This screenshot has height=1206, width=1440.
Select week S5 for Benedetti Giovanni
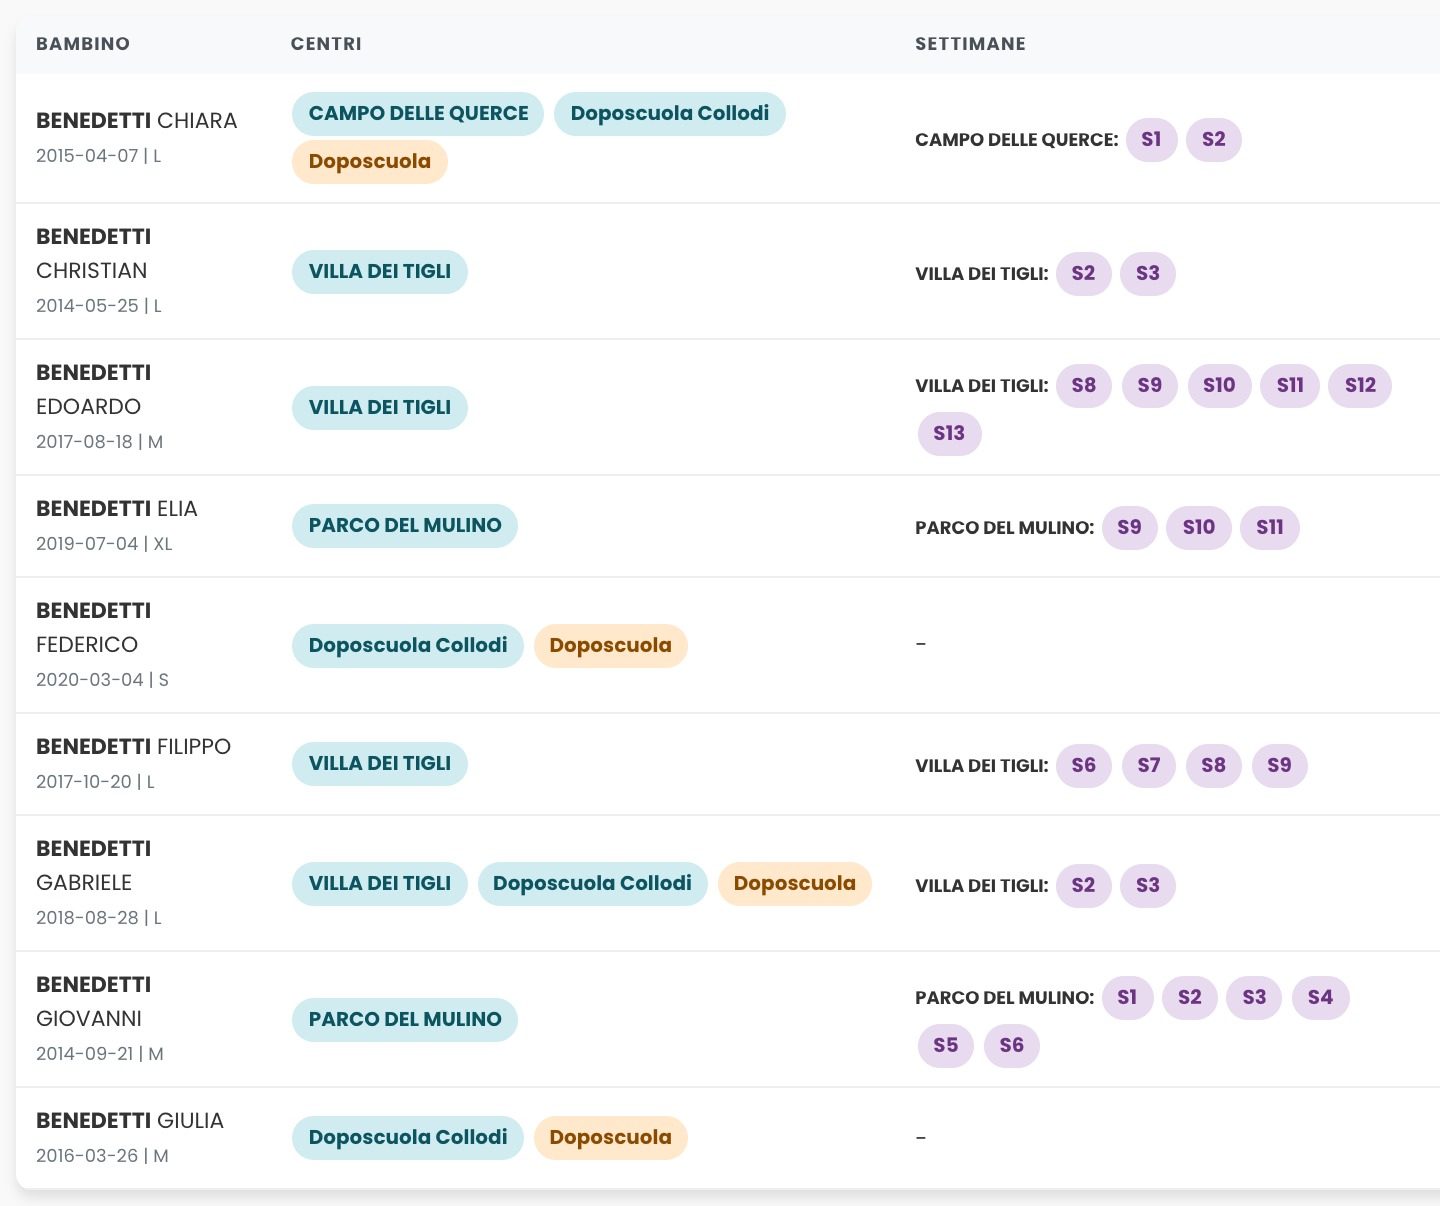pos(946,1046)
